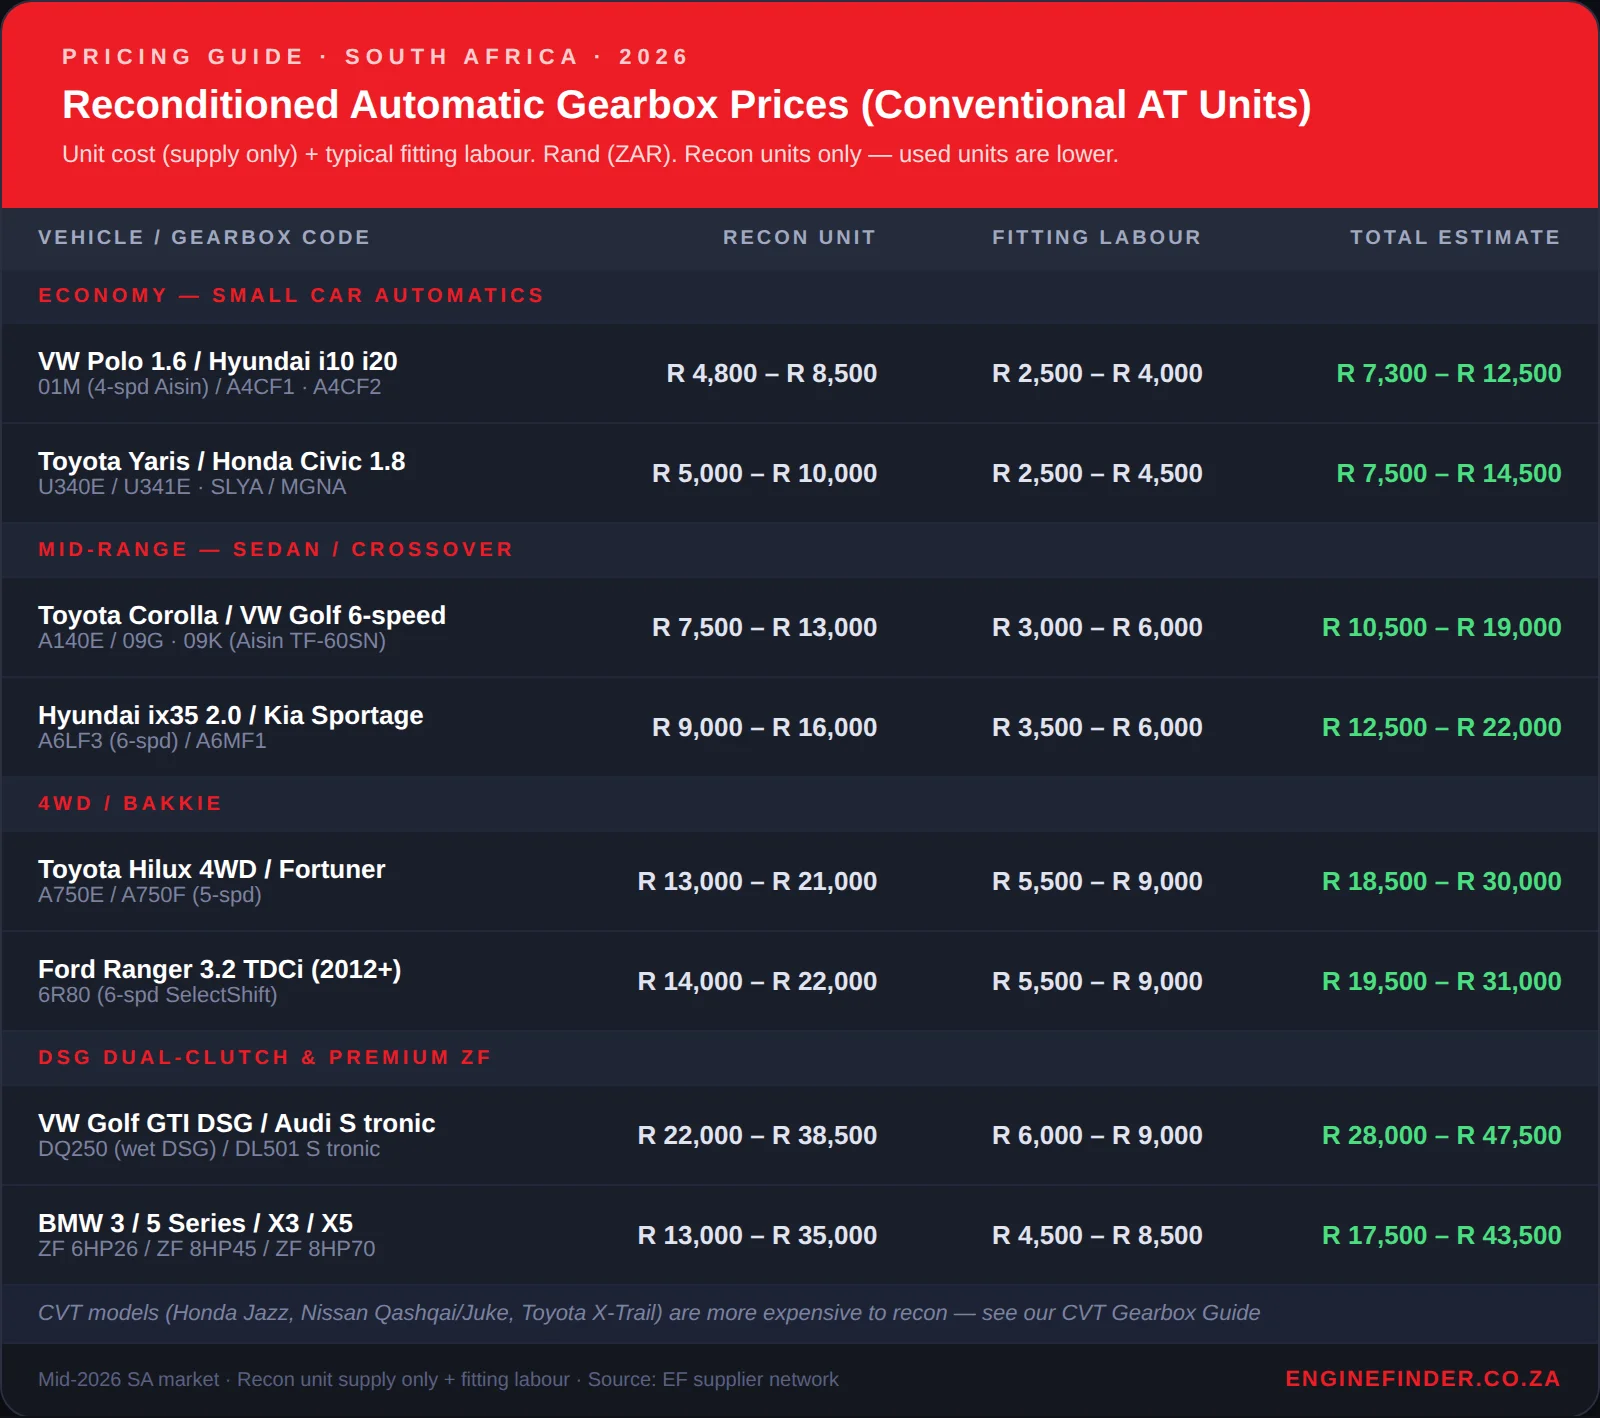Click the subtitle about unit cost and fitting labour
The image size is (1600, 1418).
click(590, 154)
